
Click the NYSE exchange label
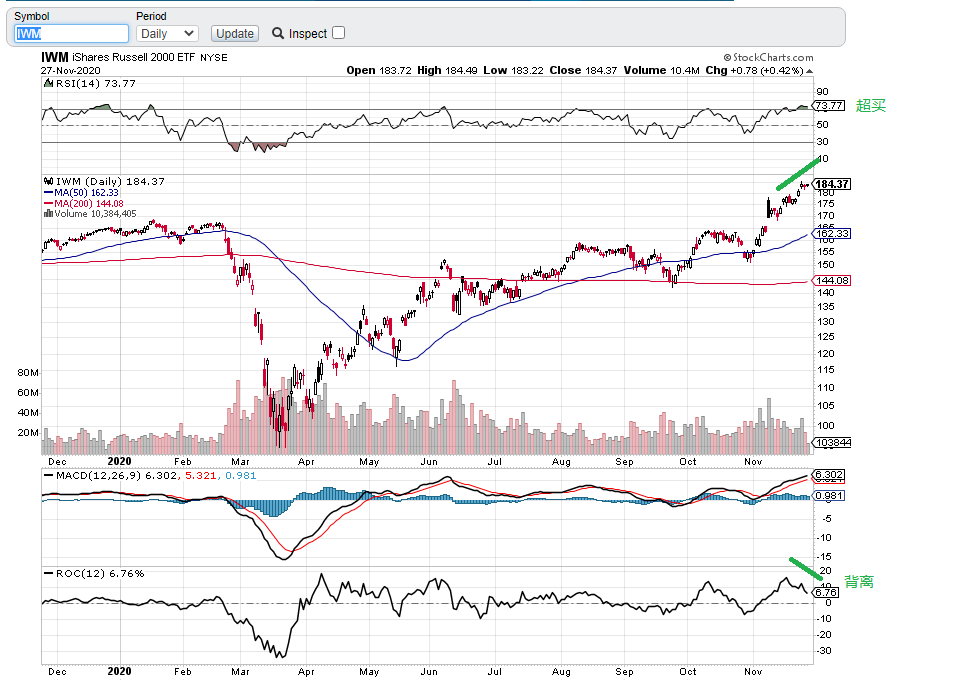point(214,58)
